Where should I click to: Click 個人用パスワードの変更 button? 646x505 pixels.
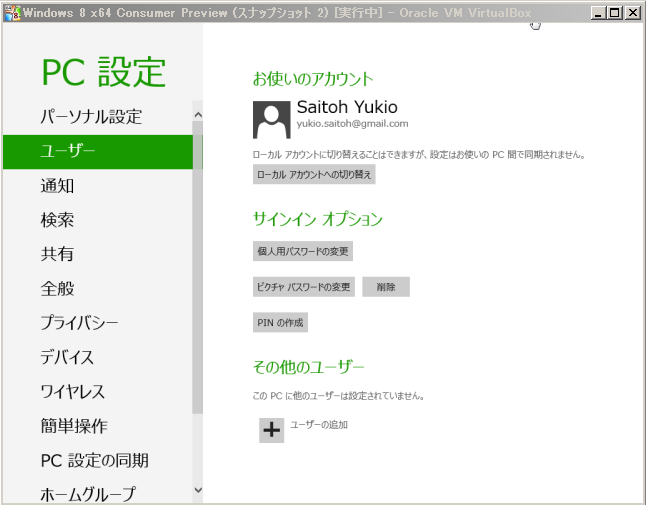tap(303, 251)
